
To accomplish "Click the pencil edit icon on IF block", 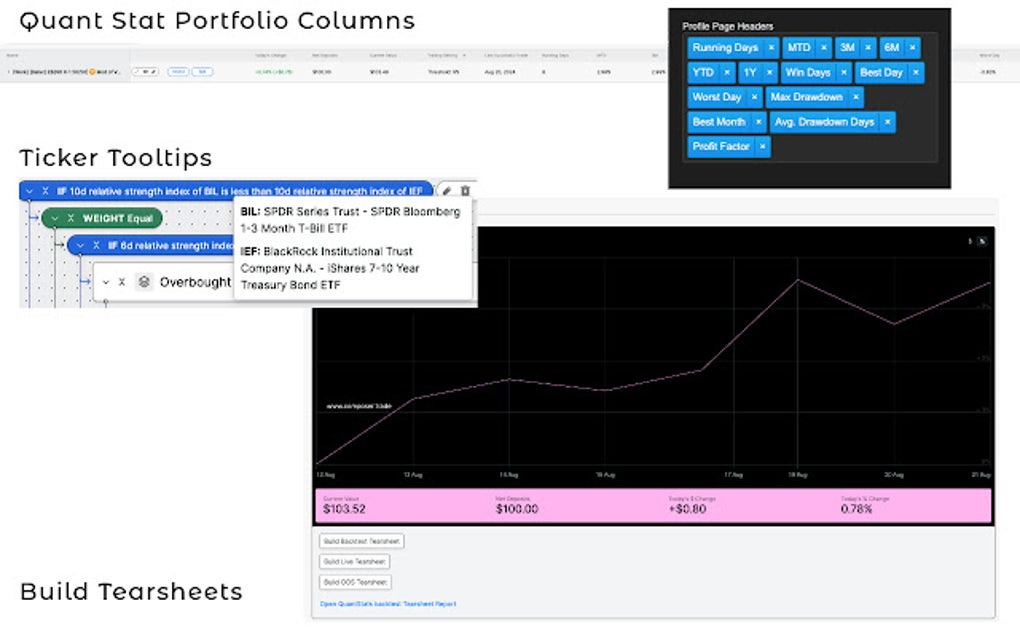I will point(448,190).
